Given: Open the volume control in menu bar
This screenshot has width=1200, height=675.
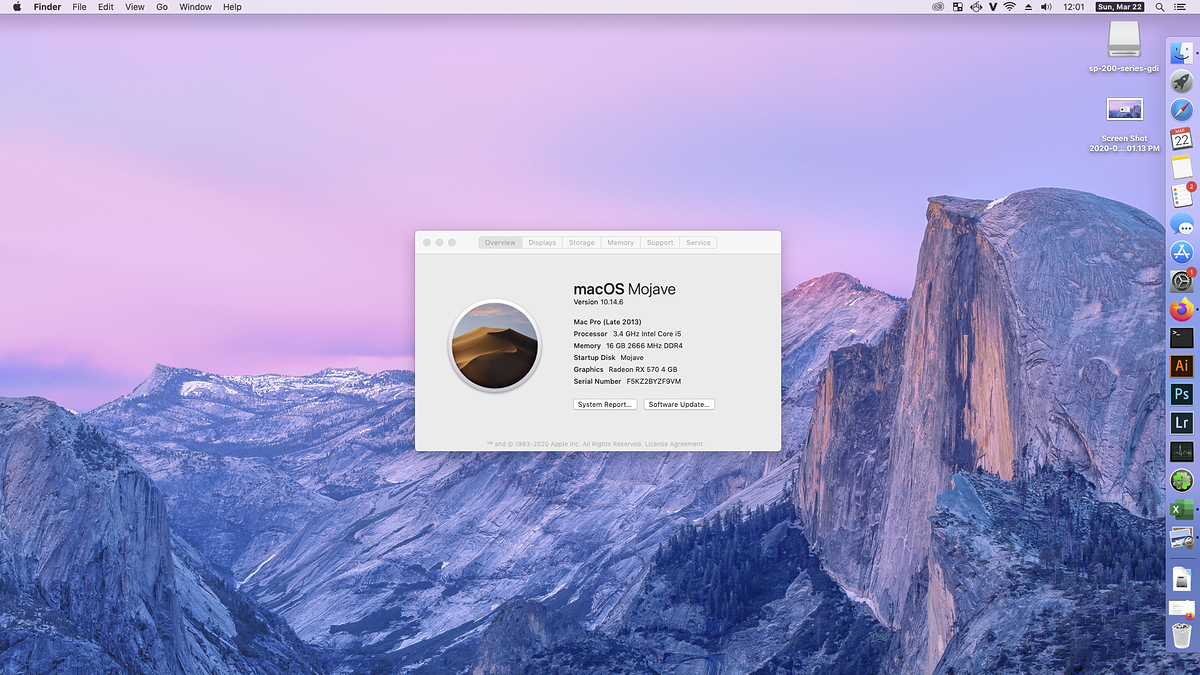Looking at the screenshot, I should [1046, 7].
